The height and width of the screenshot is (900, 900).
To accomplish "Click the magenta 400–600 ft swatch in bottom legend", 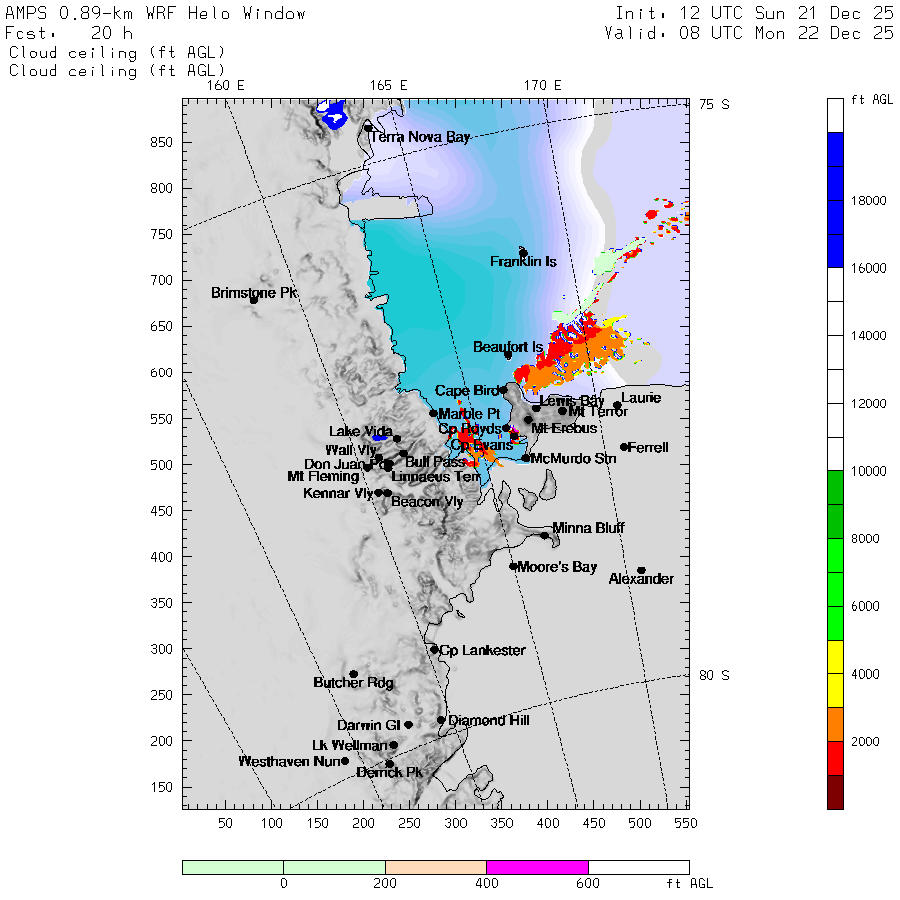I will click(537, 867).
